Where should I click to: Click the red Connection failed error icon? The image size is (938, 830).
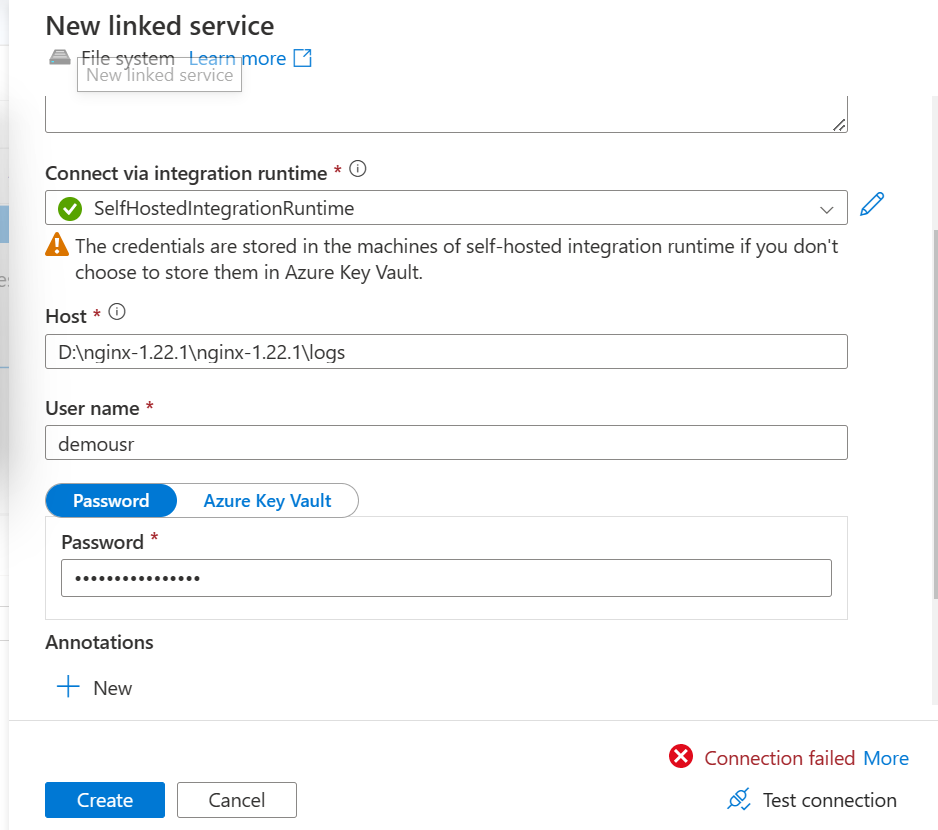click(x=681, y=756)
